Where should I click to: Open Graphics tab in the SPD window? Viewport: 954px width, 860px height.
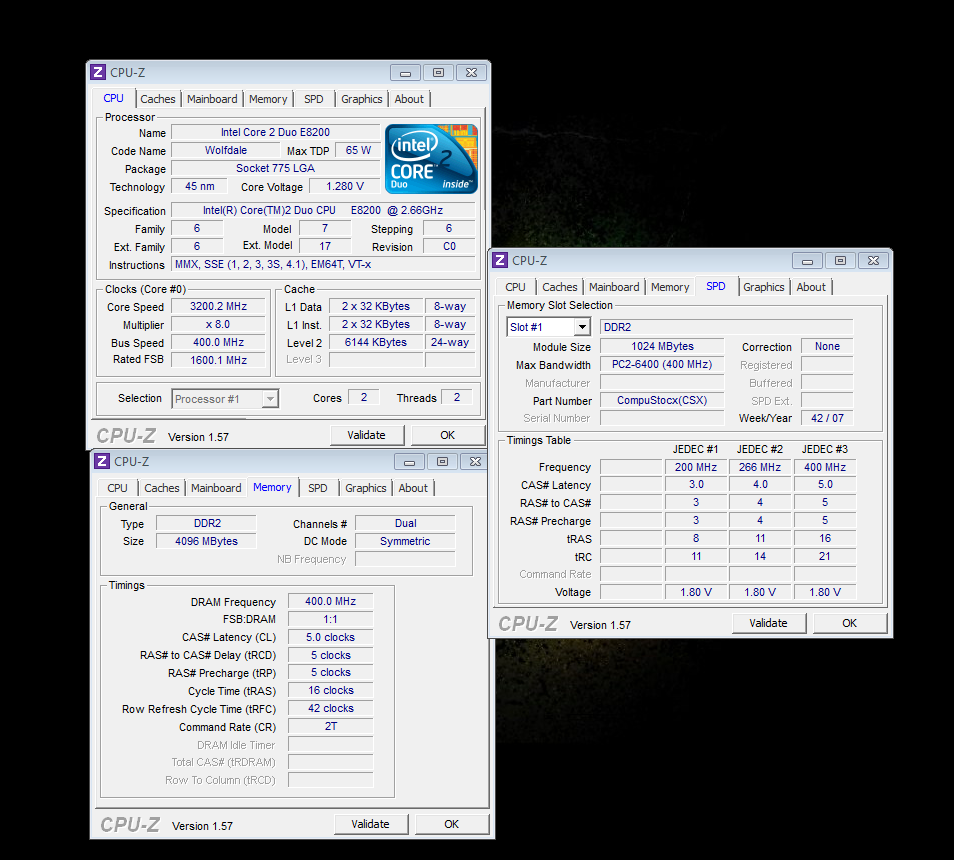pyautogui.click(x=764, y=287)
